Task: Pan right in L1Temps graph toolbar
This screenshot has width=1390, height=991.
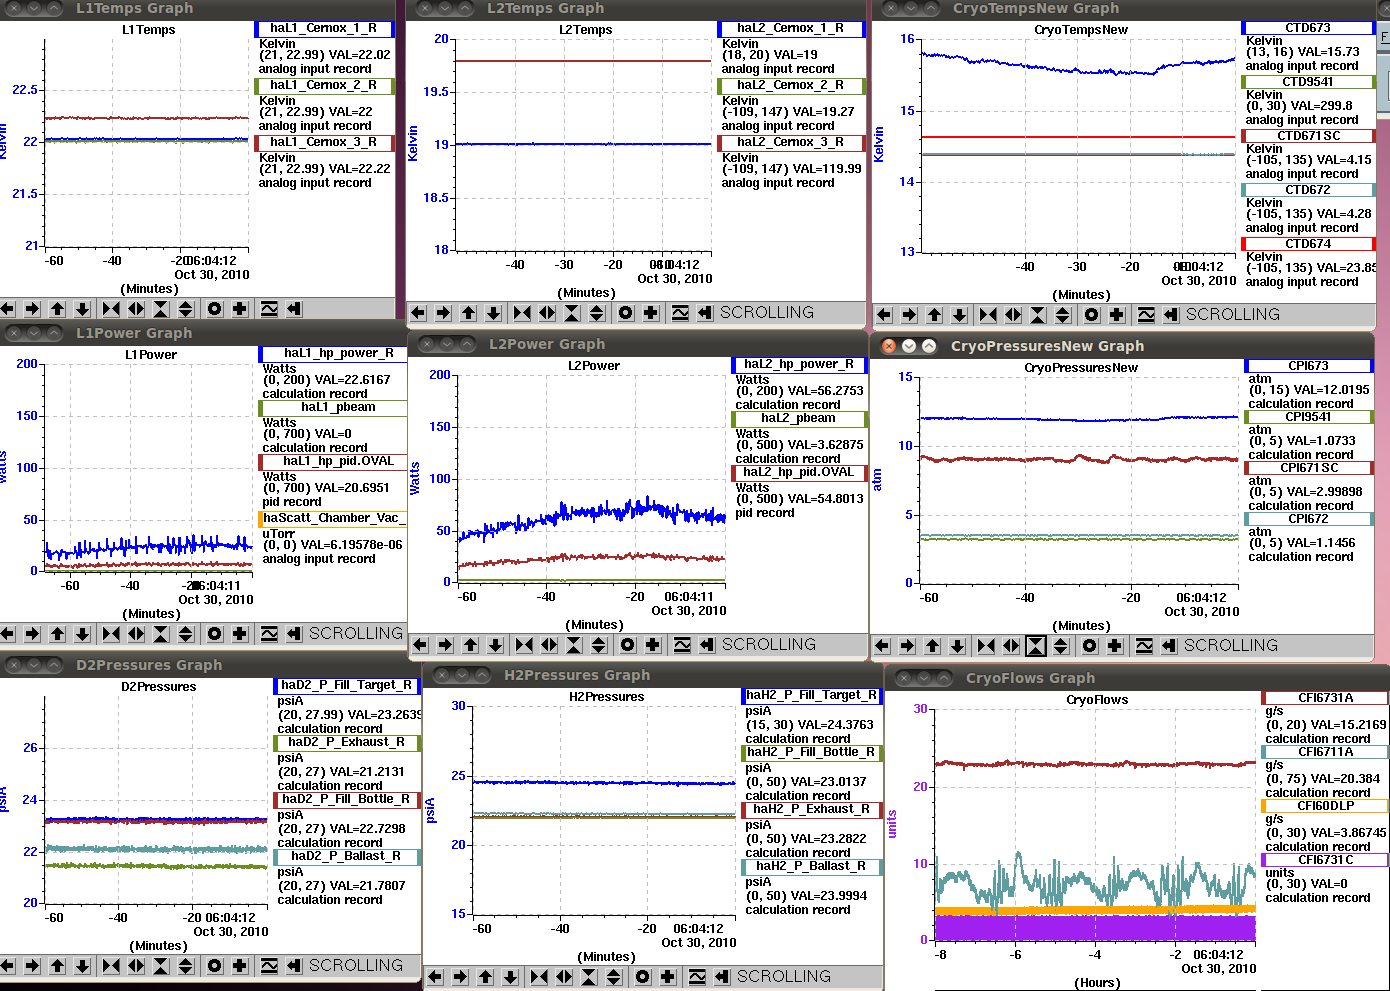Action: [x=32, y=309]
